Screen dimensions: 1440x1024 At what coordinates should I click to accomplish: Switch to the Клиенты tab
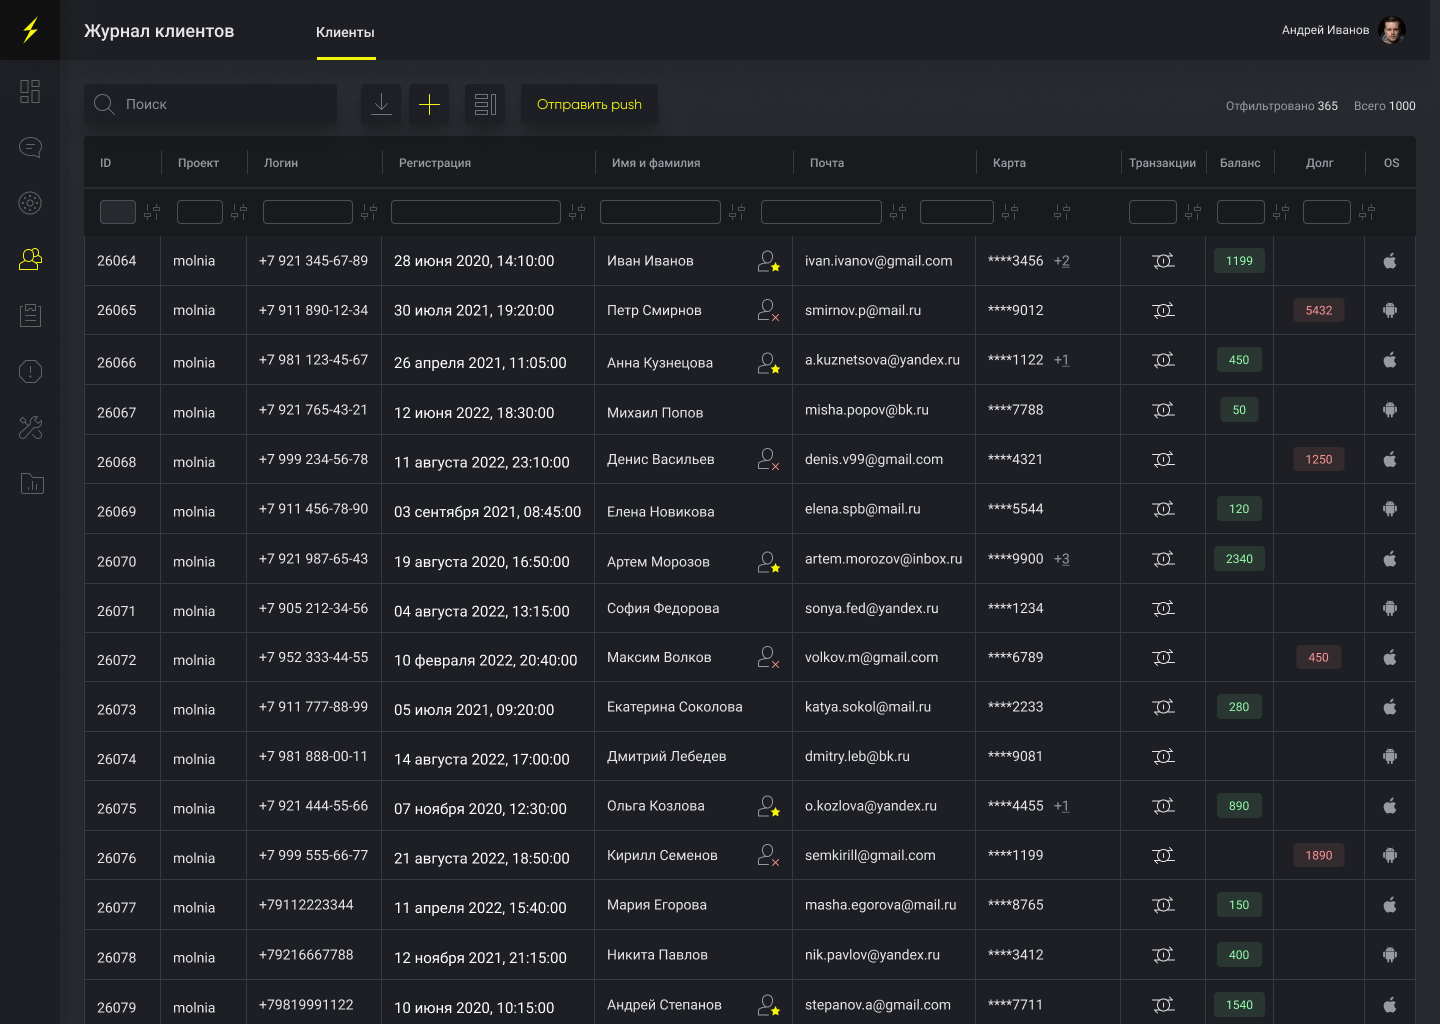345,32
